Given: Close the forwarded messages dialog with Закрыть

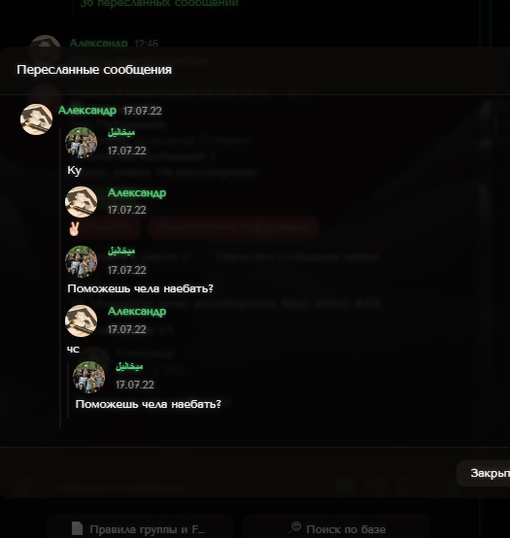Looking at the screenshot, I should 484,473.
